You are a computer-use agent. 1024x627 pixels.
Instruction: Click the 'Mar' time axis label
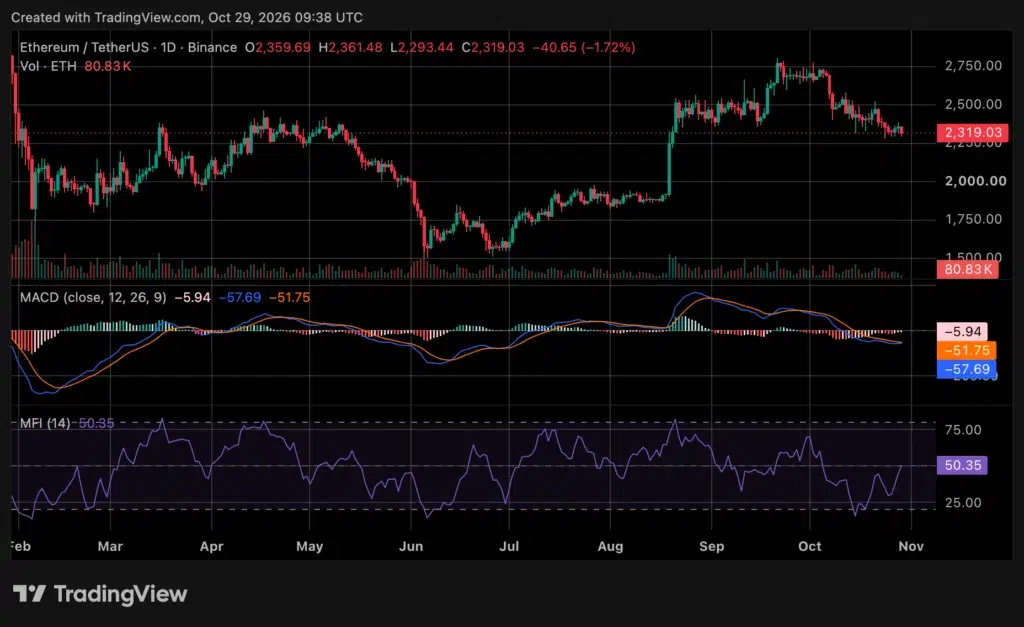pos(110,546)
